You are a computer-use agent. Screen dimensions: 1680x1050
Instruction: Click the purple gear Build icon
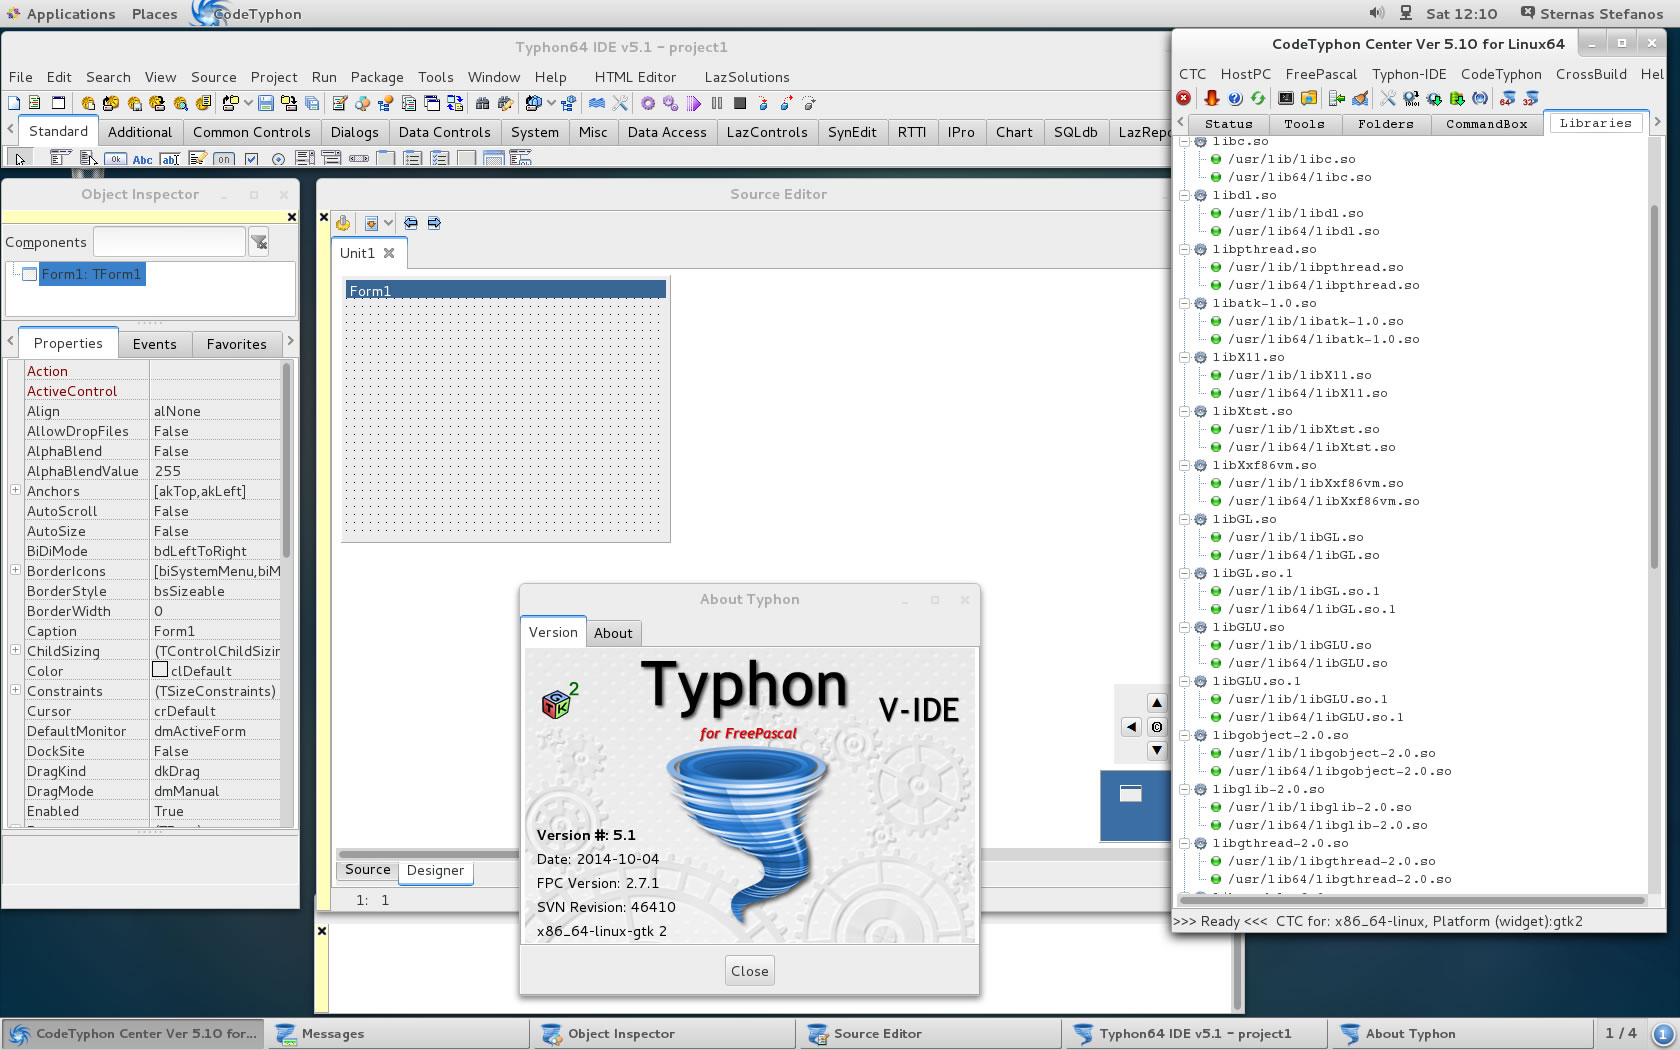pos(648,103)
